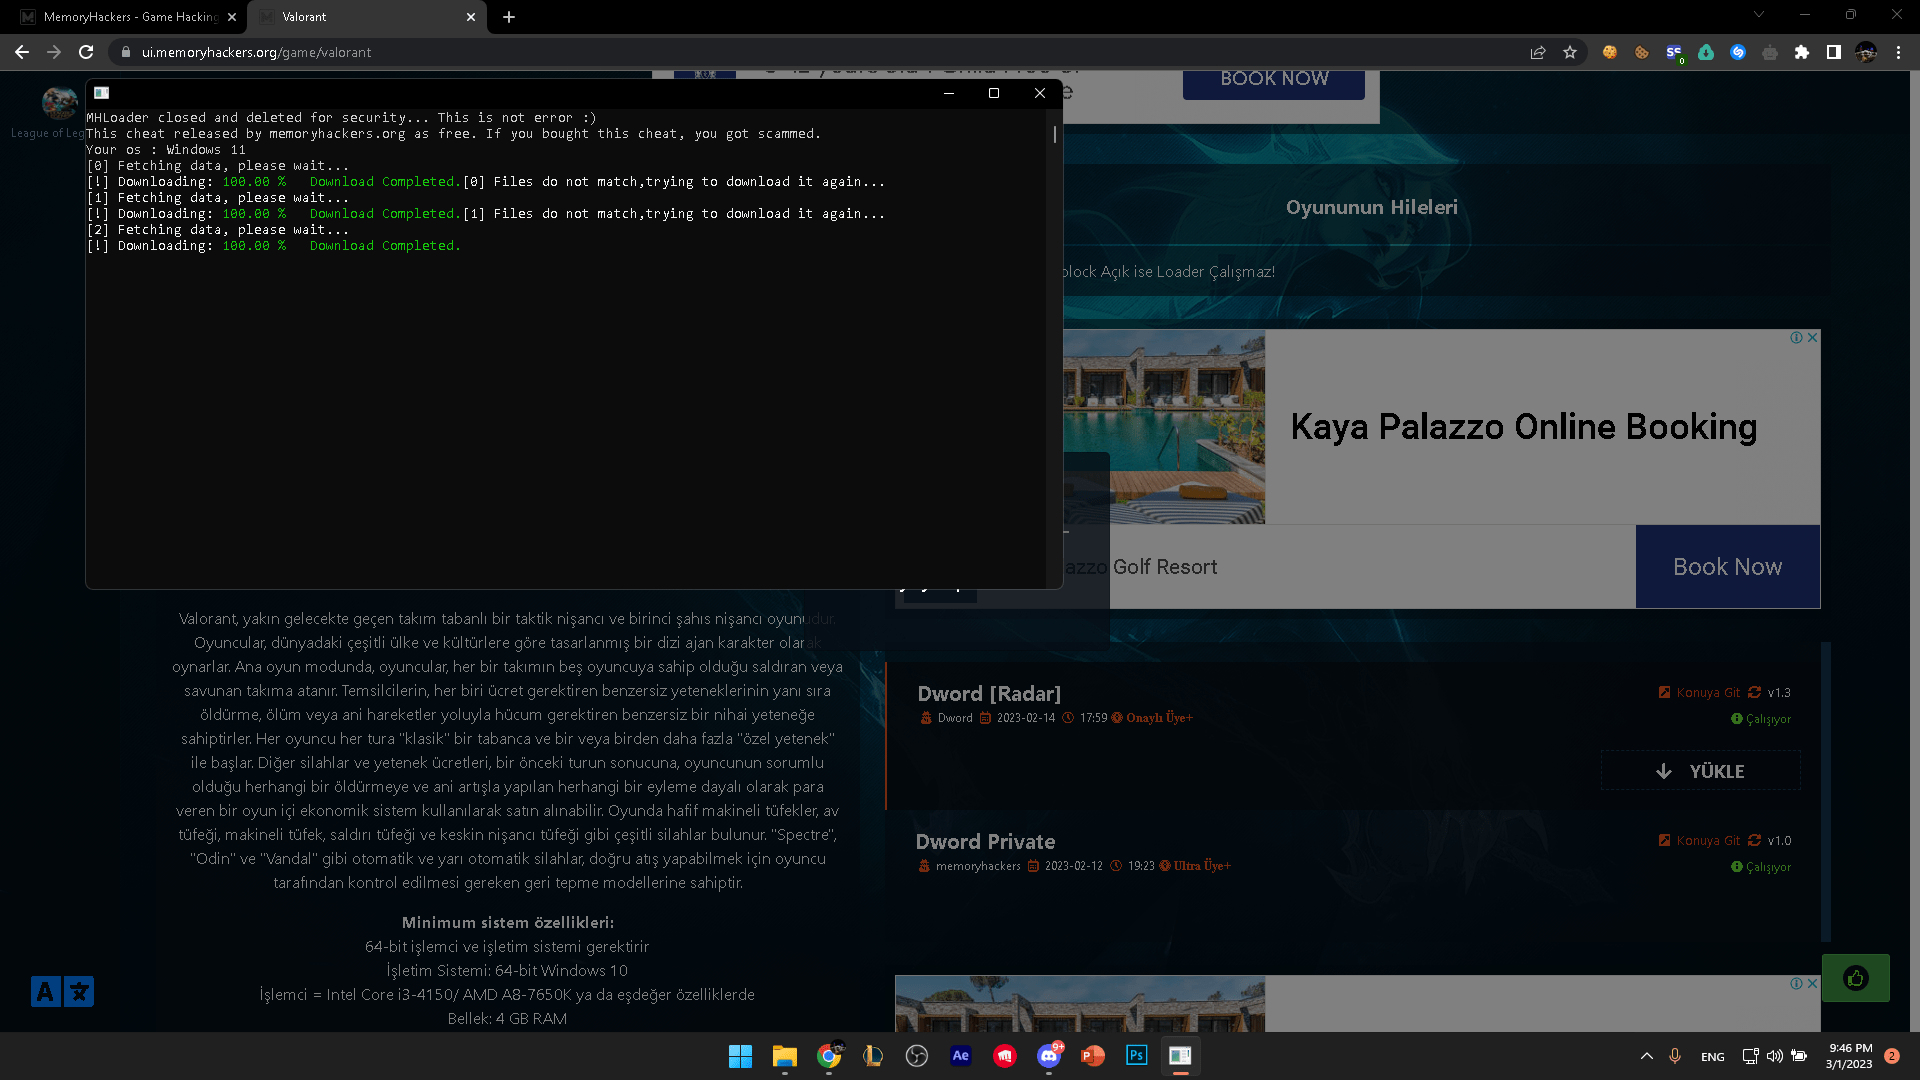Open the notification badge showing 2
This screenshot has width=1920, height=1080.
[x=1892, y=1056]
